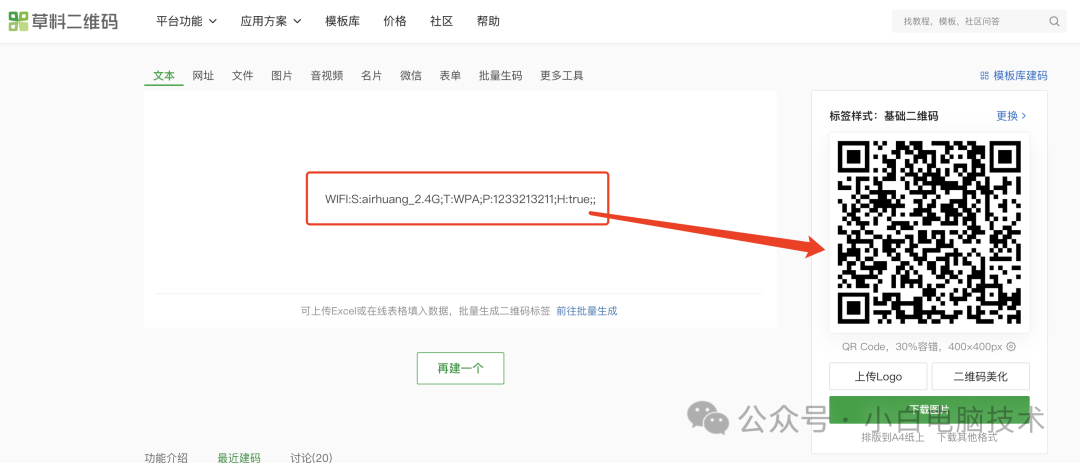Switch to the 网址 tab
1080x463 pixels.
point(203,76)
